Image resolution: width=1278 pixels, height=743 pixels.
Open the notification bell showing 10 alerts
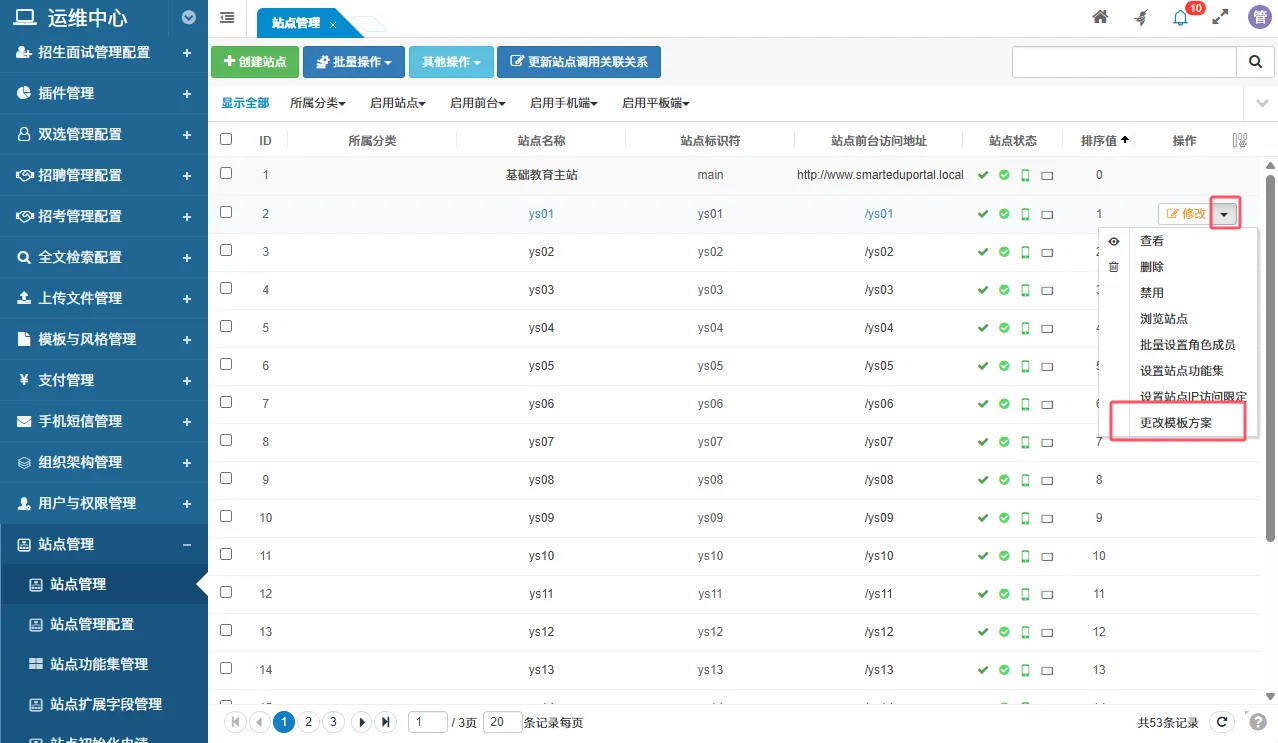[1180, 17]
